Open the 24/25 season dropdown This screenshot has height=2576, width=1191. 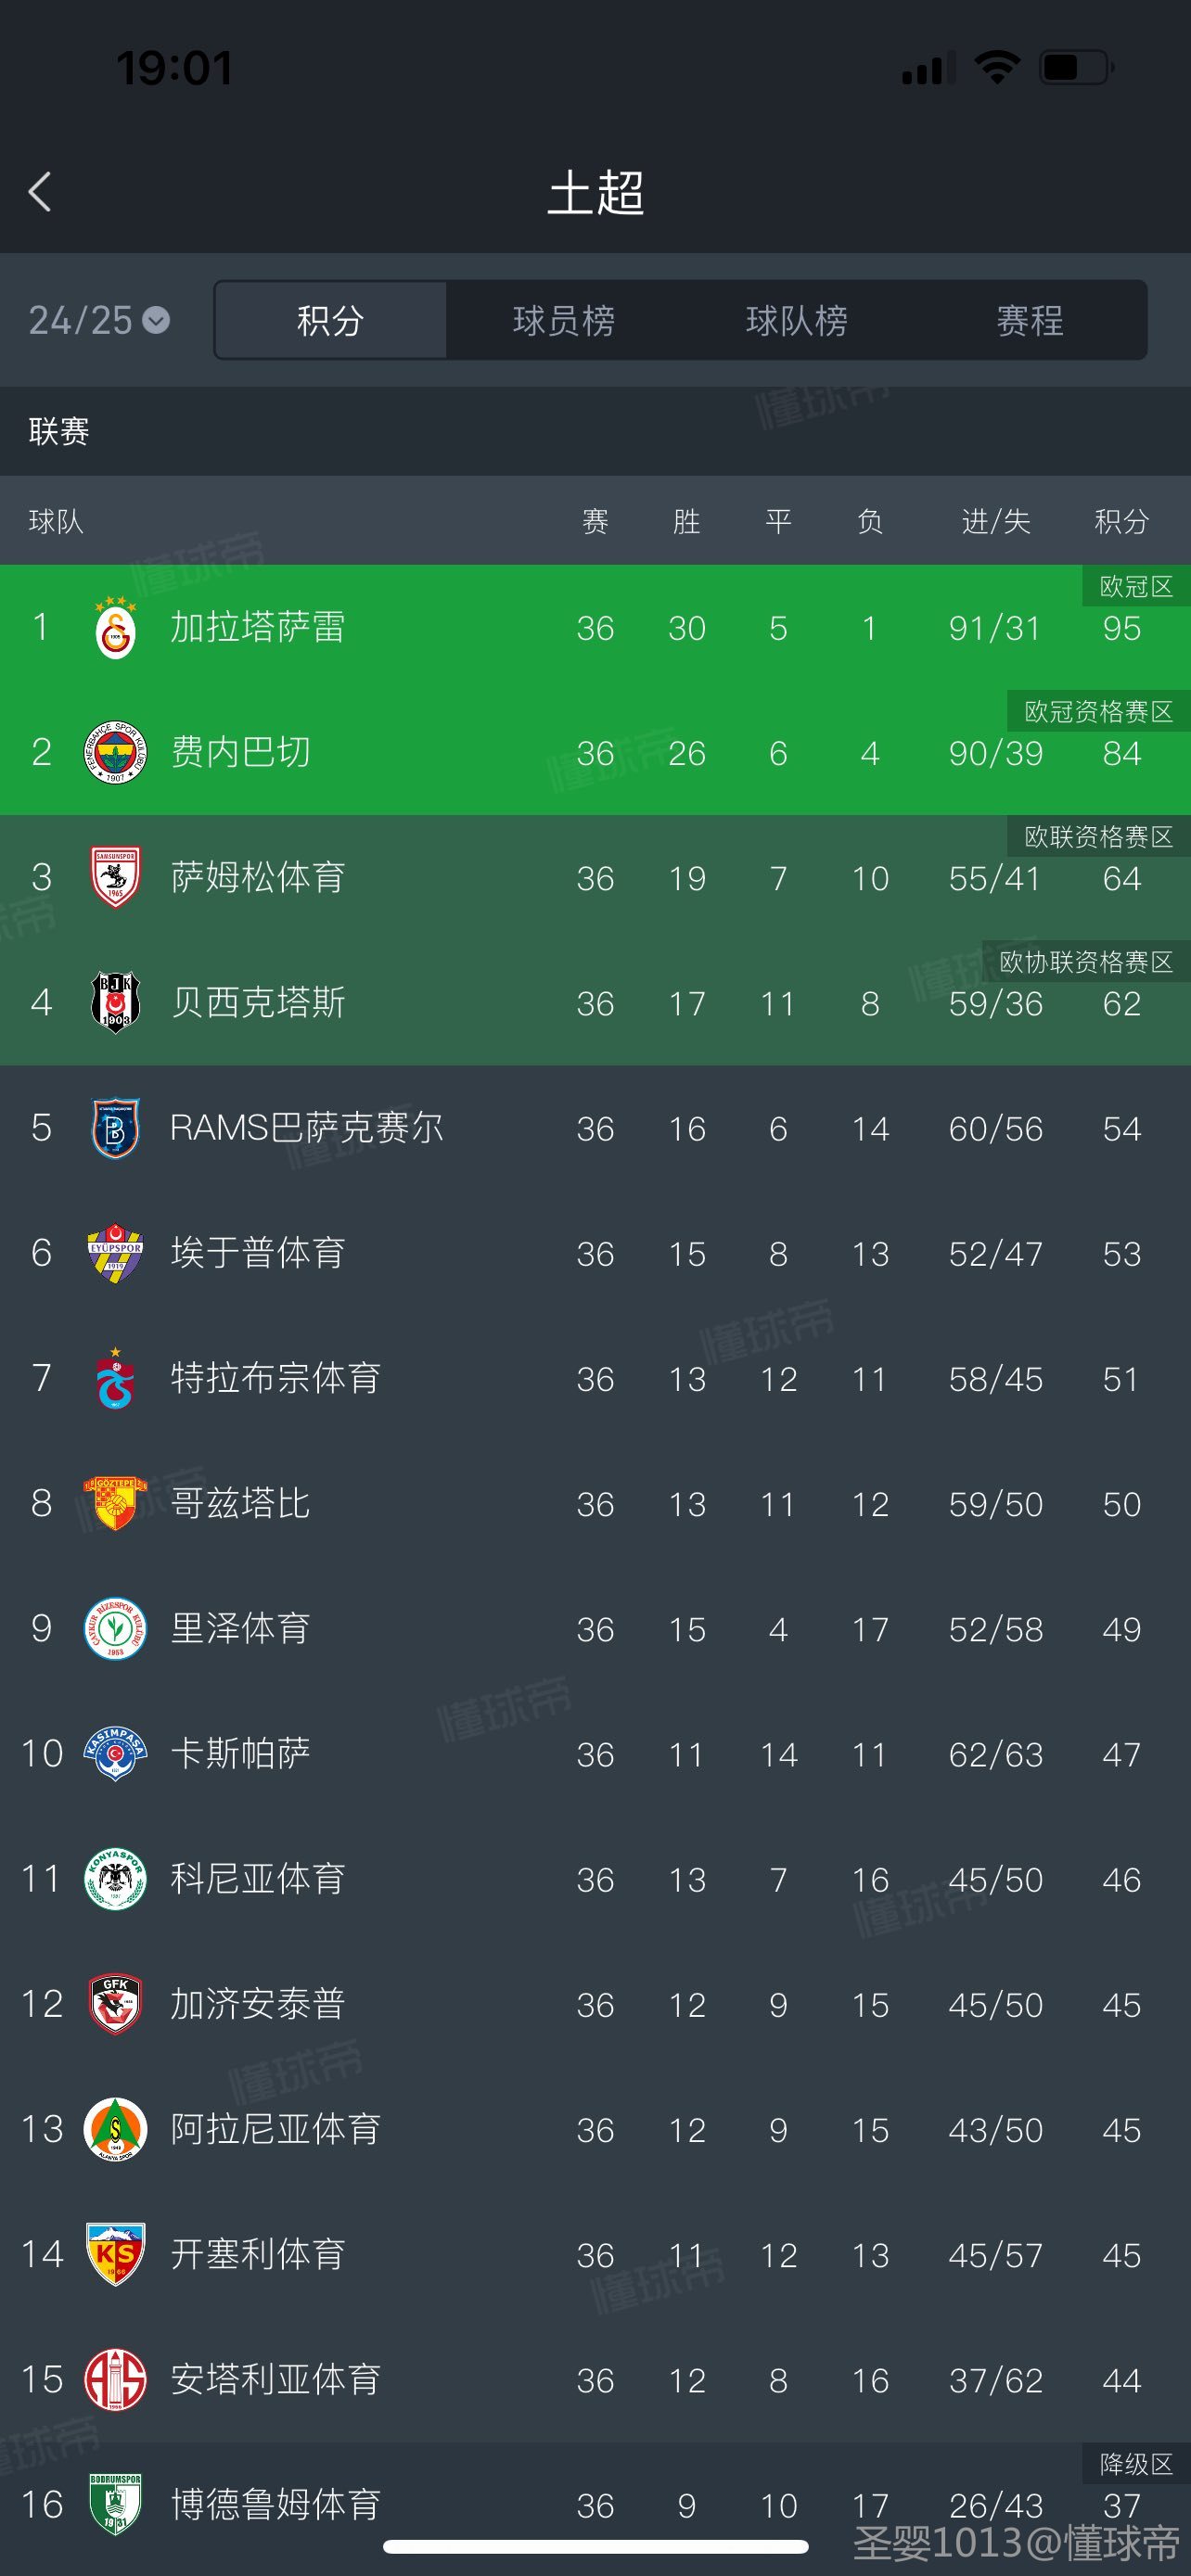[x=99, y=320]
